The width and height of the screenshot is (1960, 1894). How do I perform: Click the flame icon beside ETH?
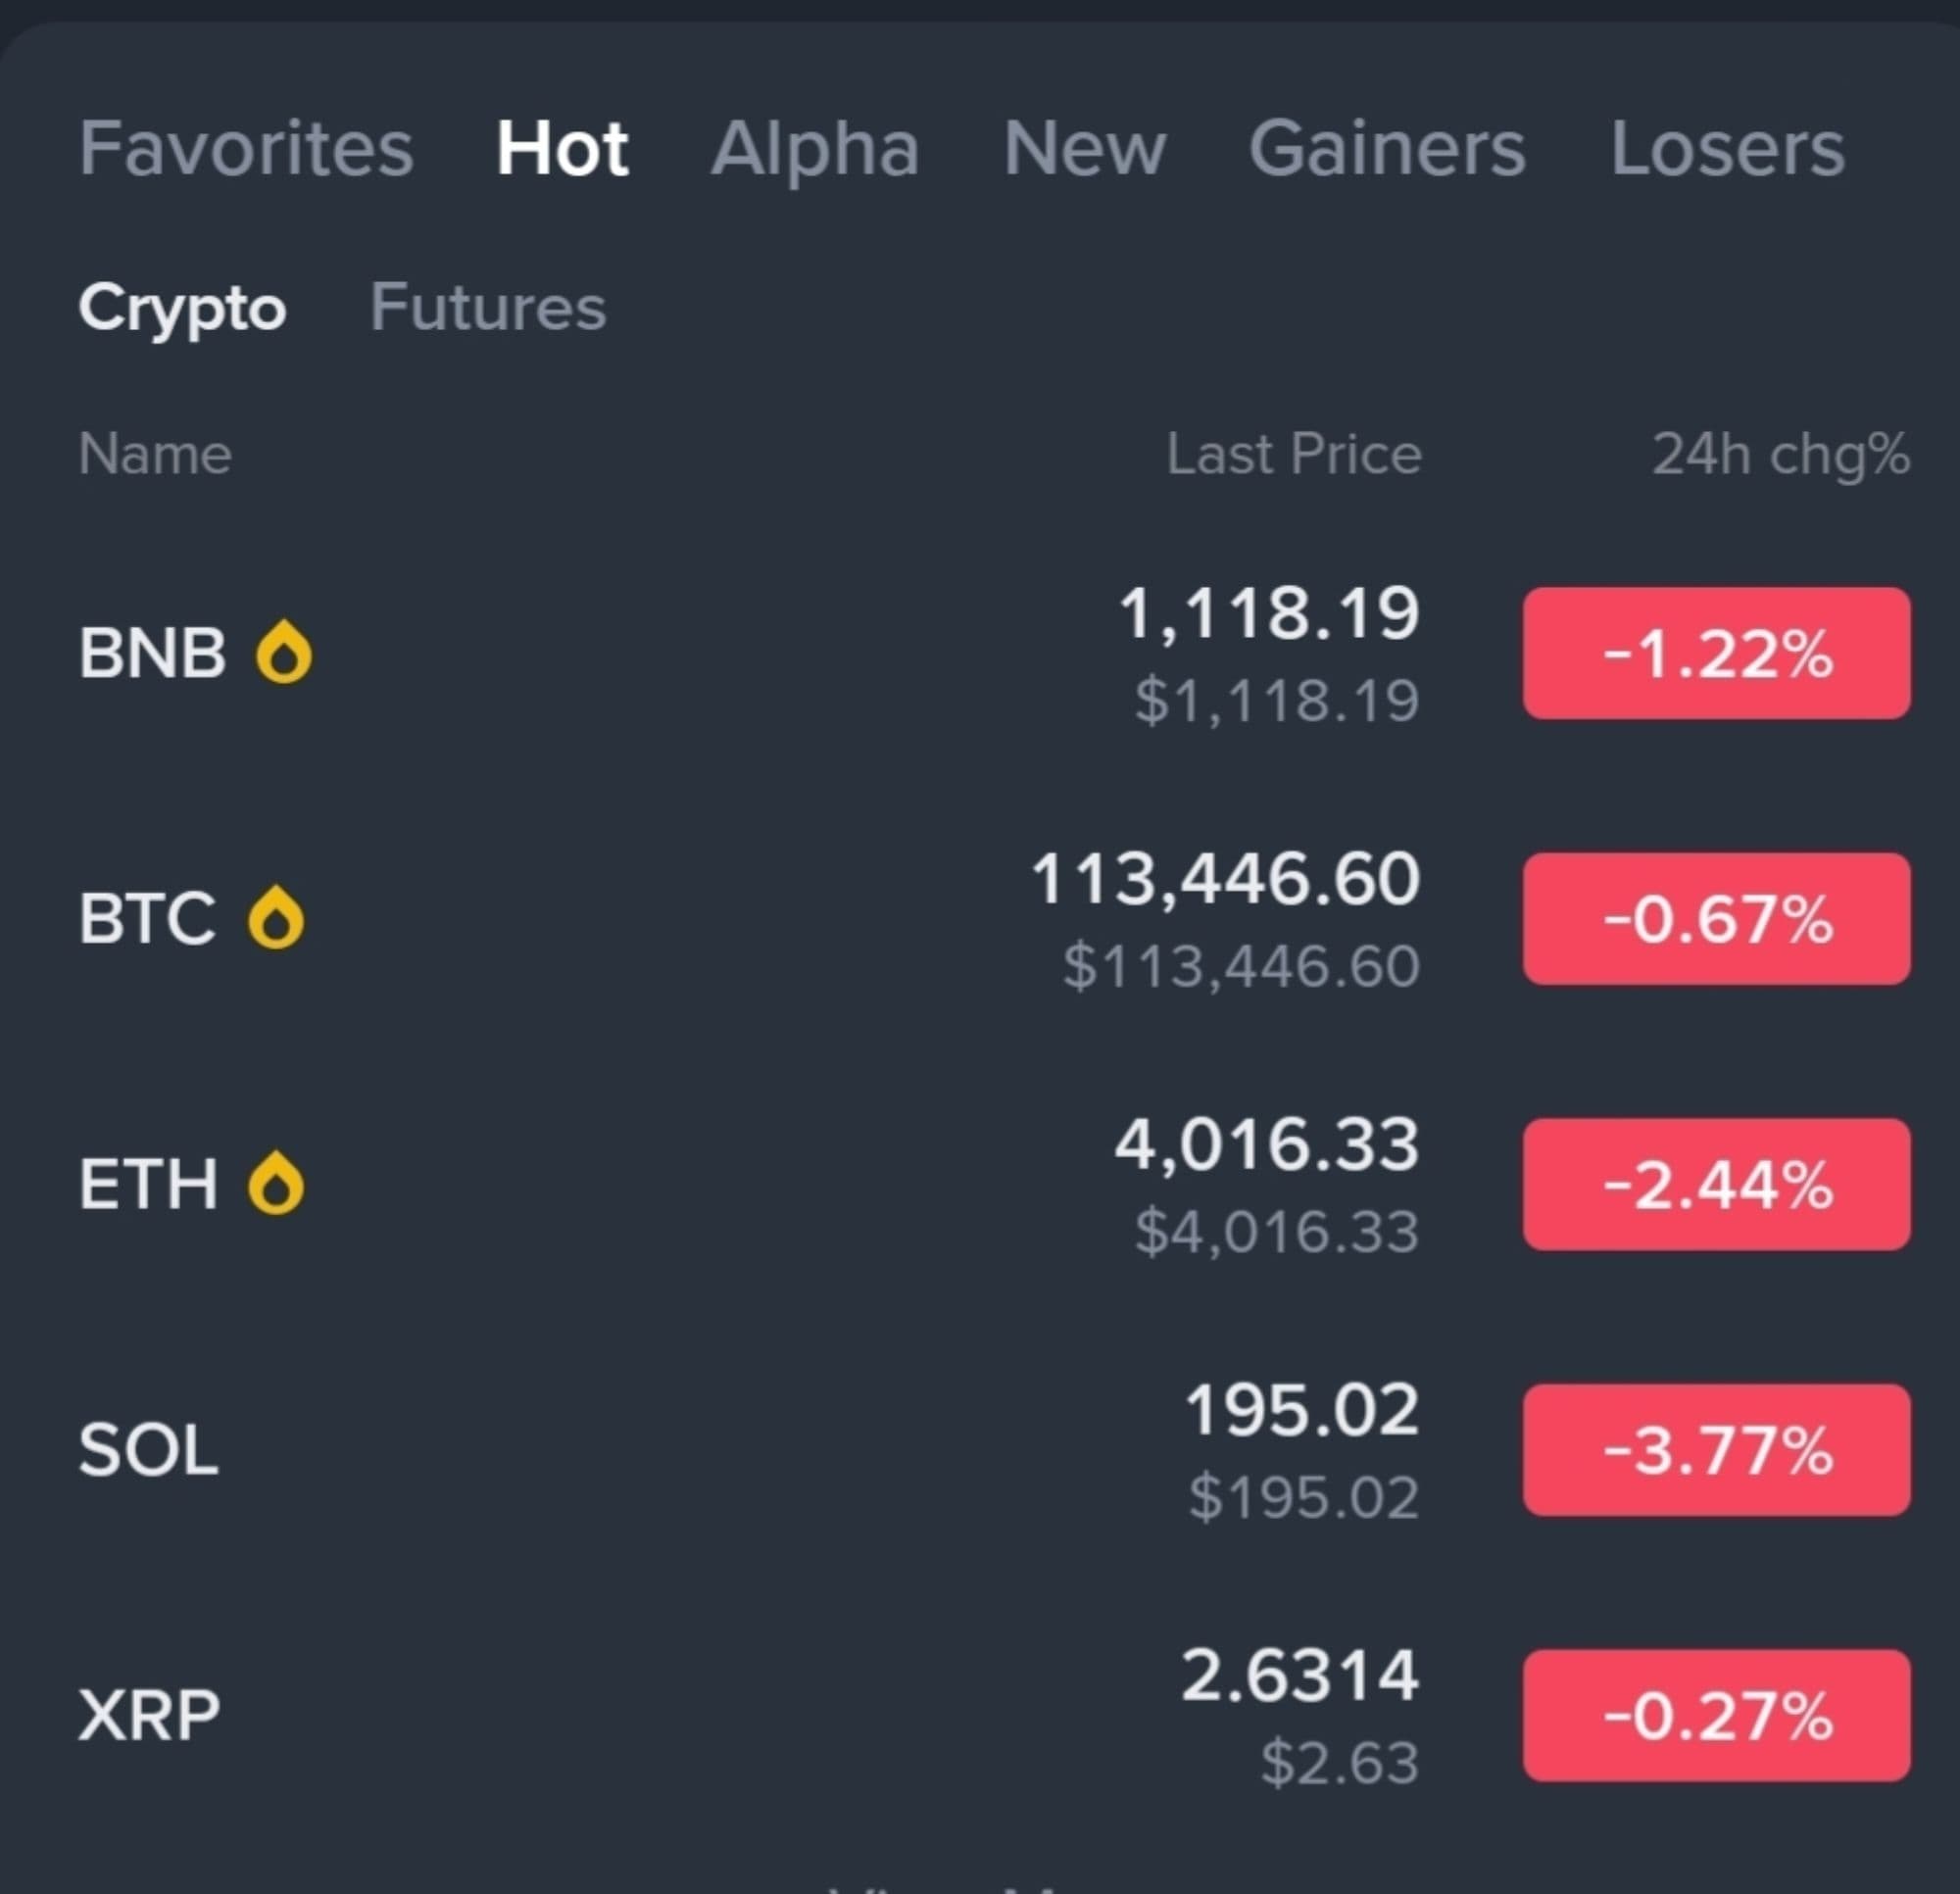(276, 1183)
